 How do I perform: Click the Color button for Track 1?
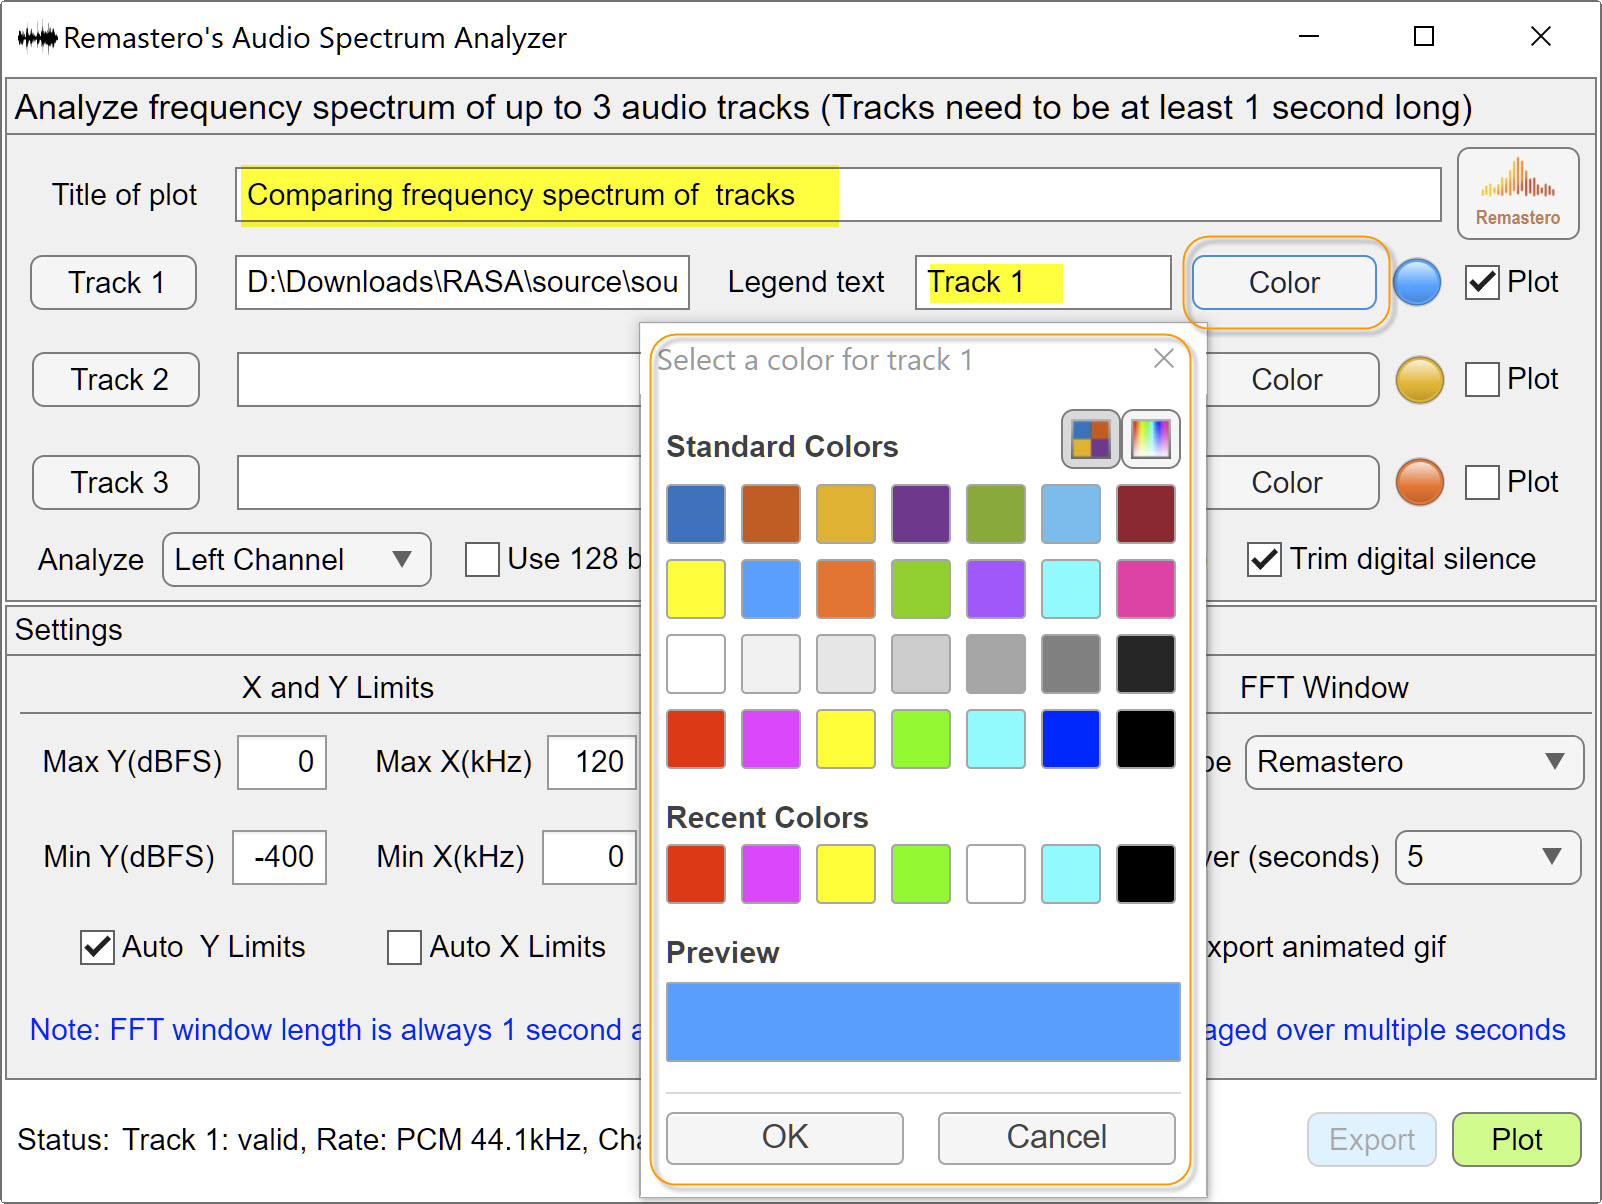click(1284, 283)
